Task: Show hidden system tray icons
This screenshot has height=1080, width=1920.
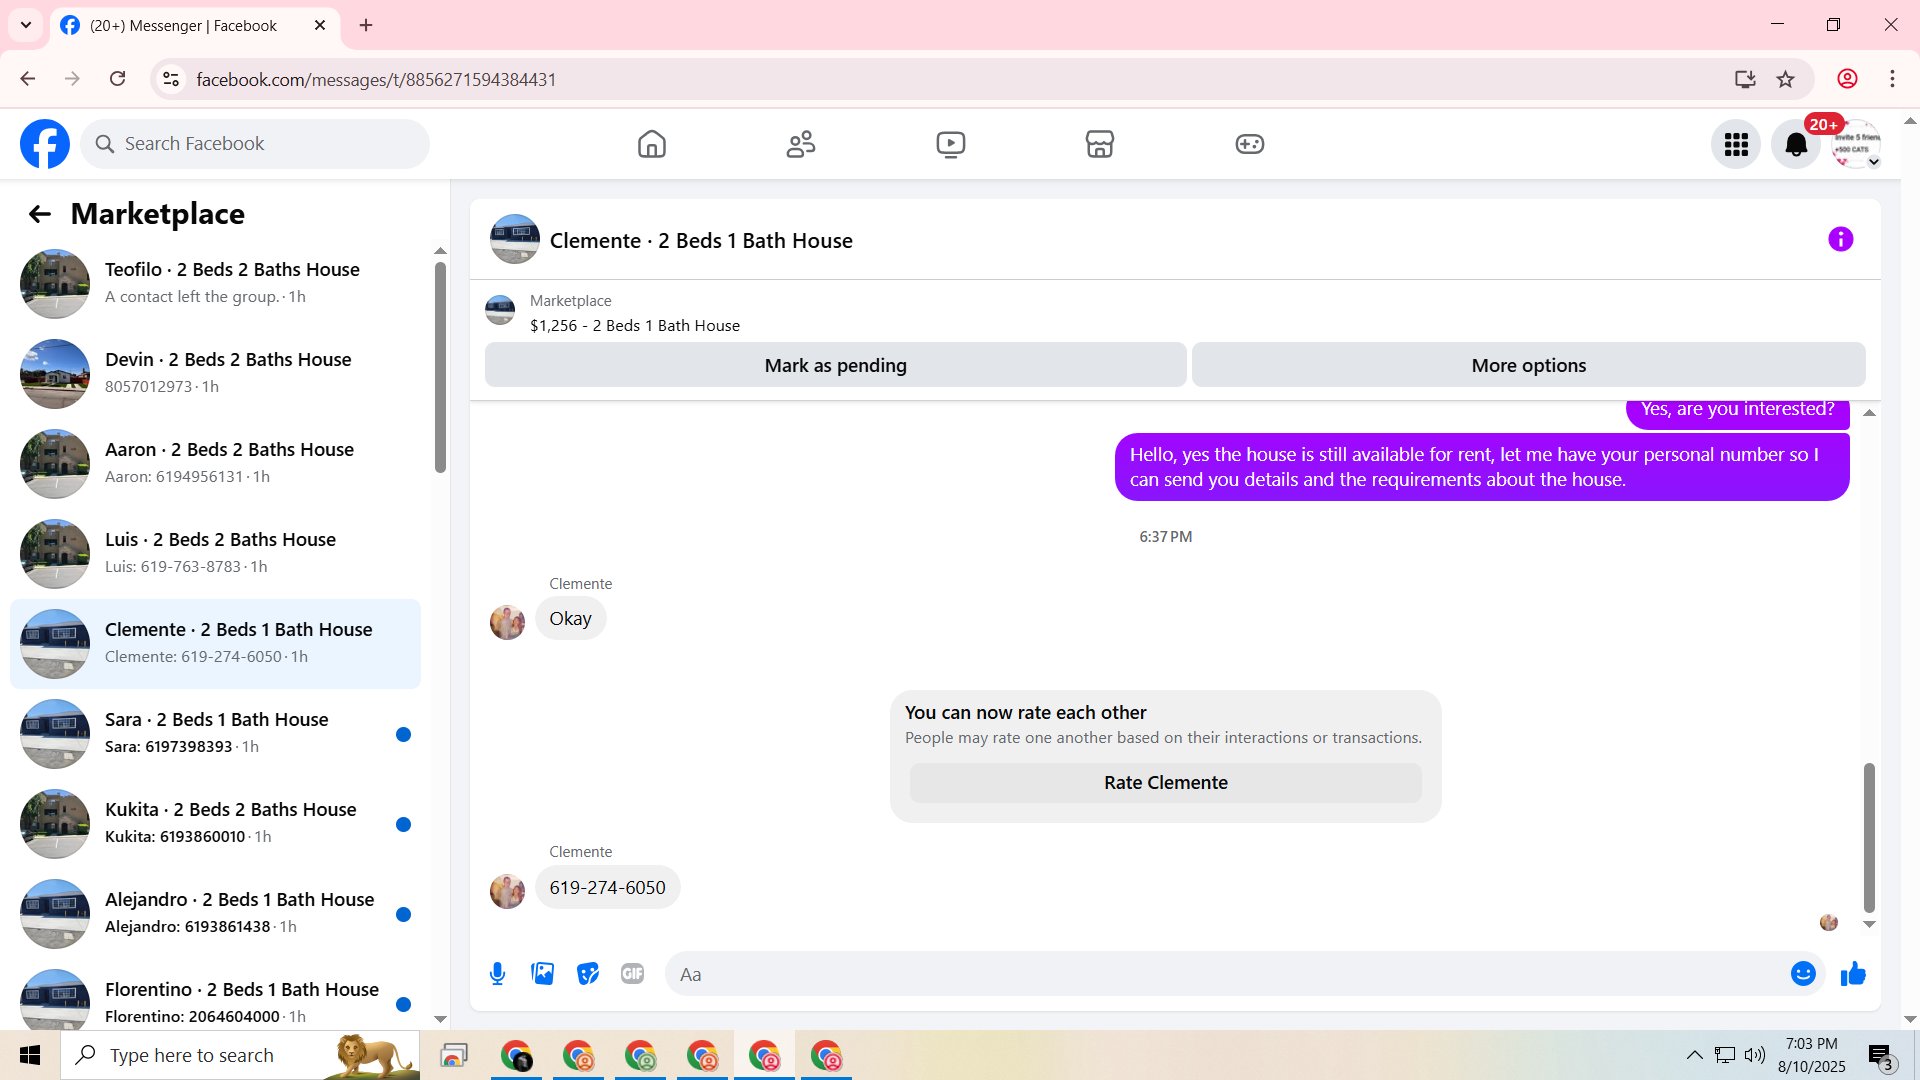Action: pyautogui.click(x=1694, y=1055)
